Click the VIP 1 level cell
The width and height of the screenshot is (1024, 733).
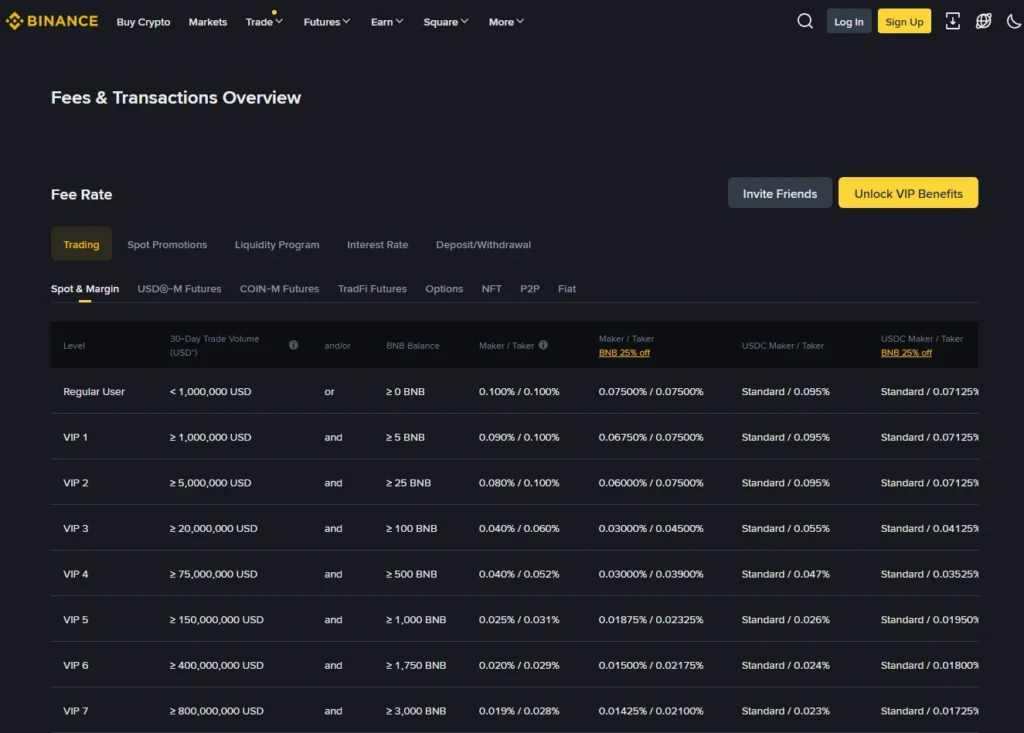click(75, 437)
